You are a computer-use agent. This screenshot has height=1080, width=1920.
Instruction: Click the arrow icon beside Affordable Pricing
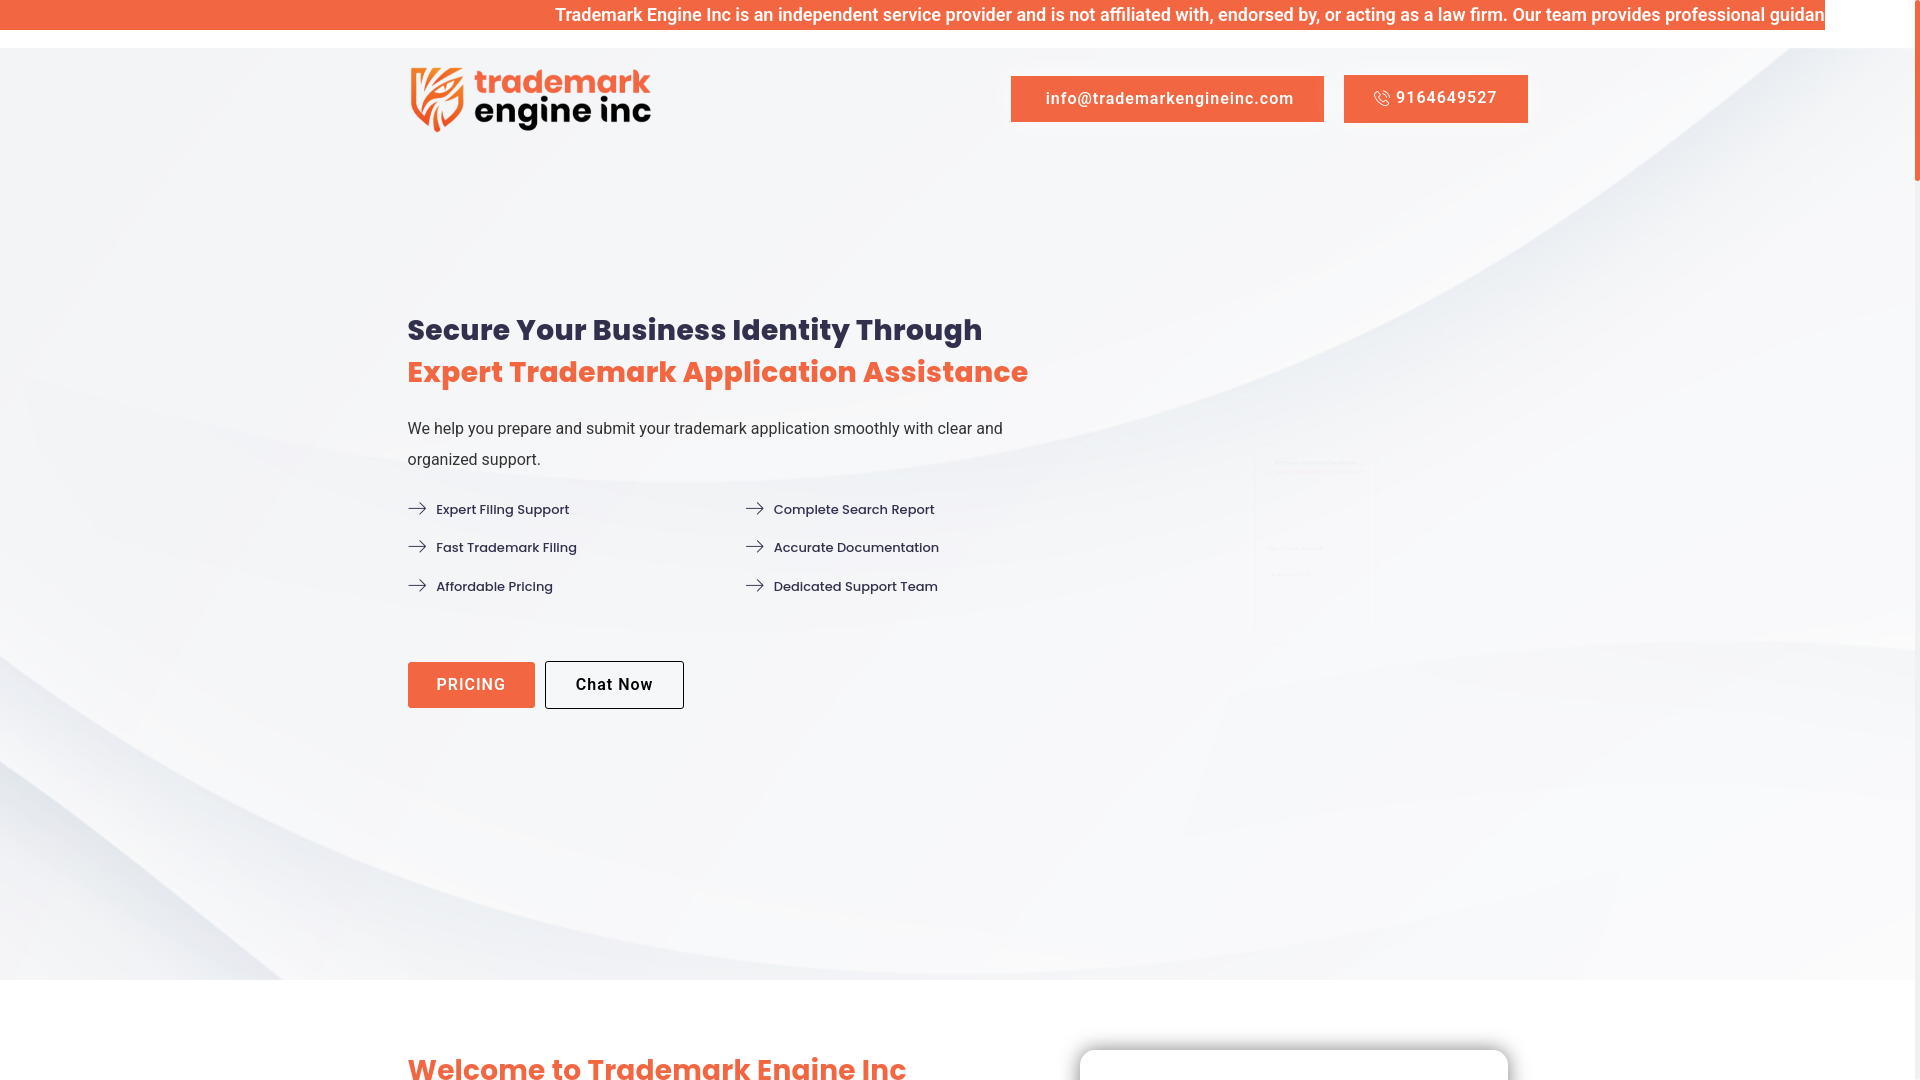tap(417, 586)
